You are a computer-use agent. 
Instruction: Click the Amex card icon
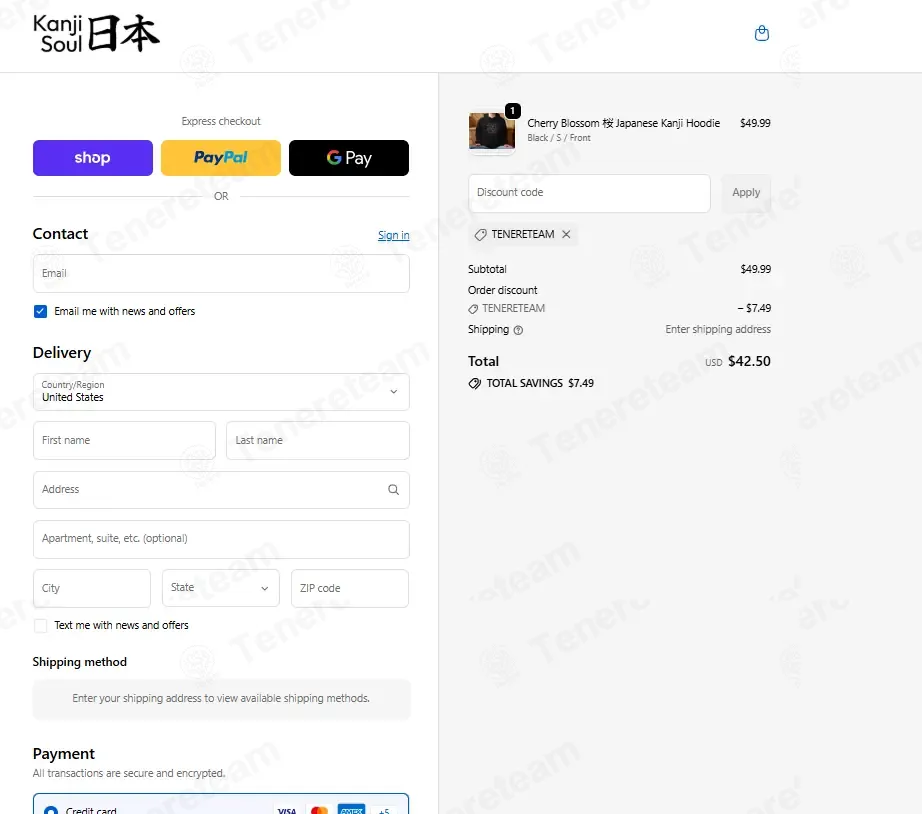[x=351, y=810]
